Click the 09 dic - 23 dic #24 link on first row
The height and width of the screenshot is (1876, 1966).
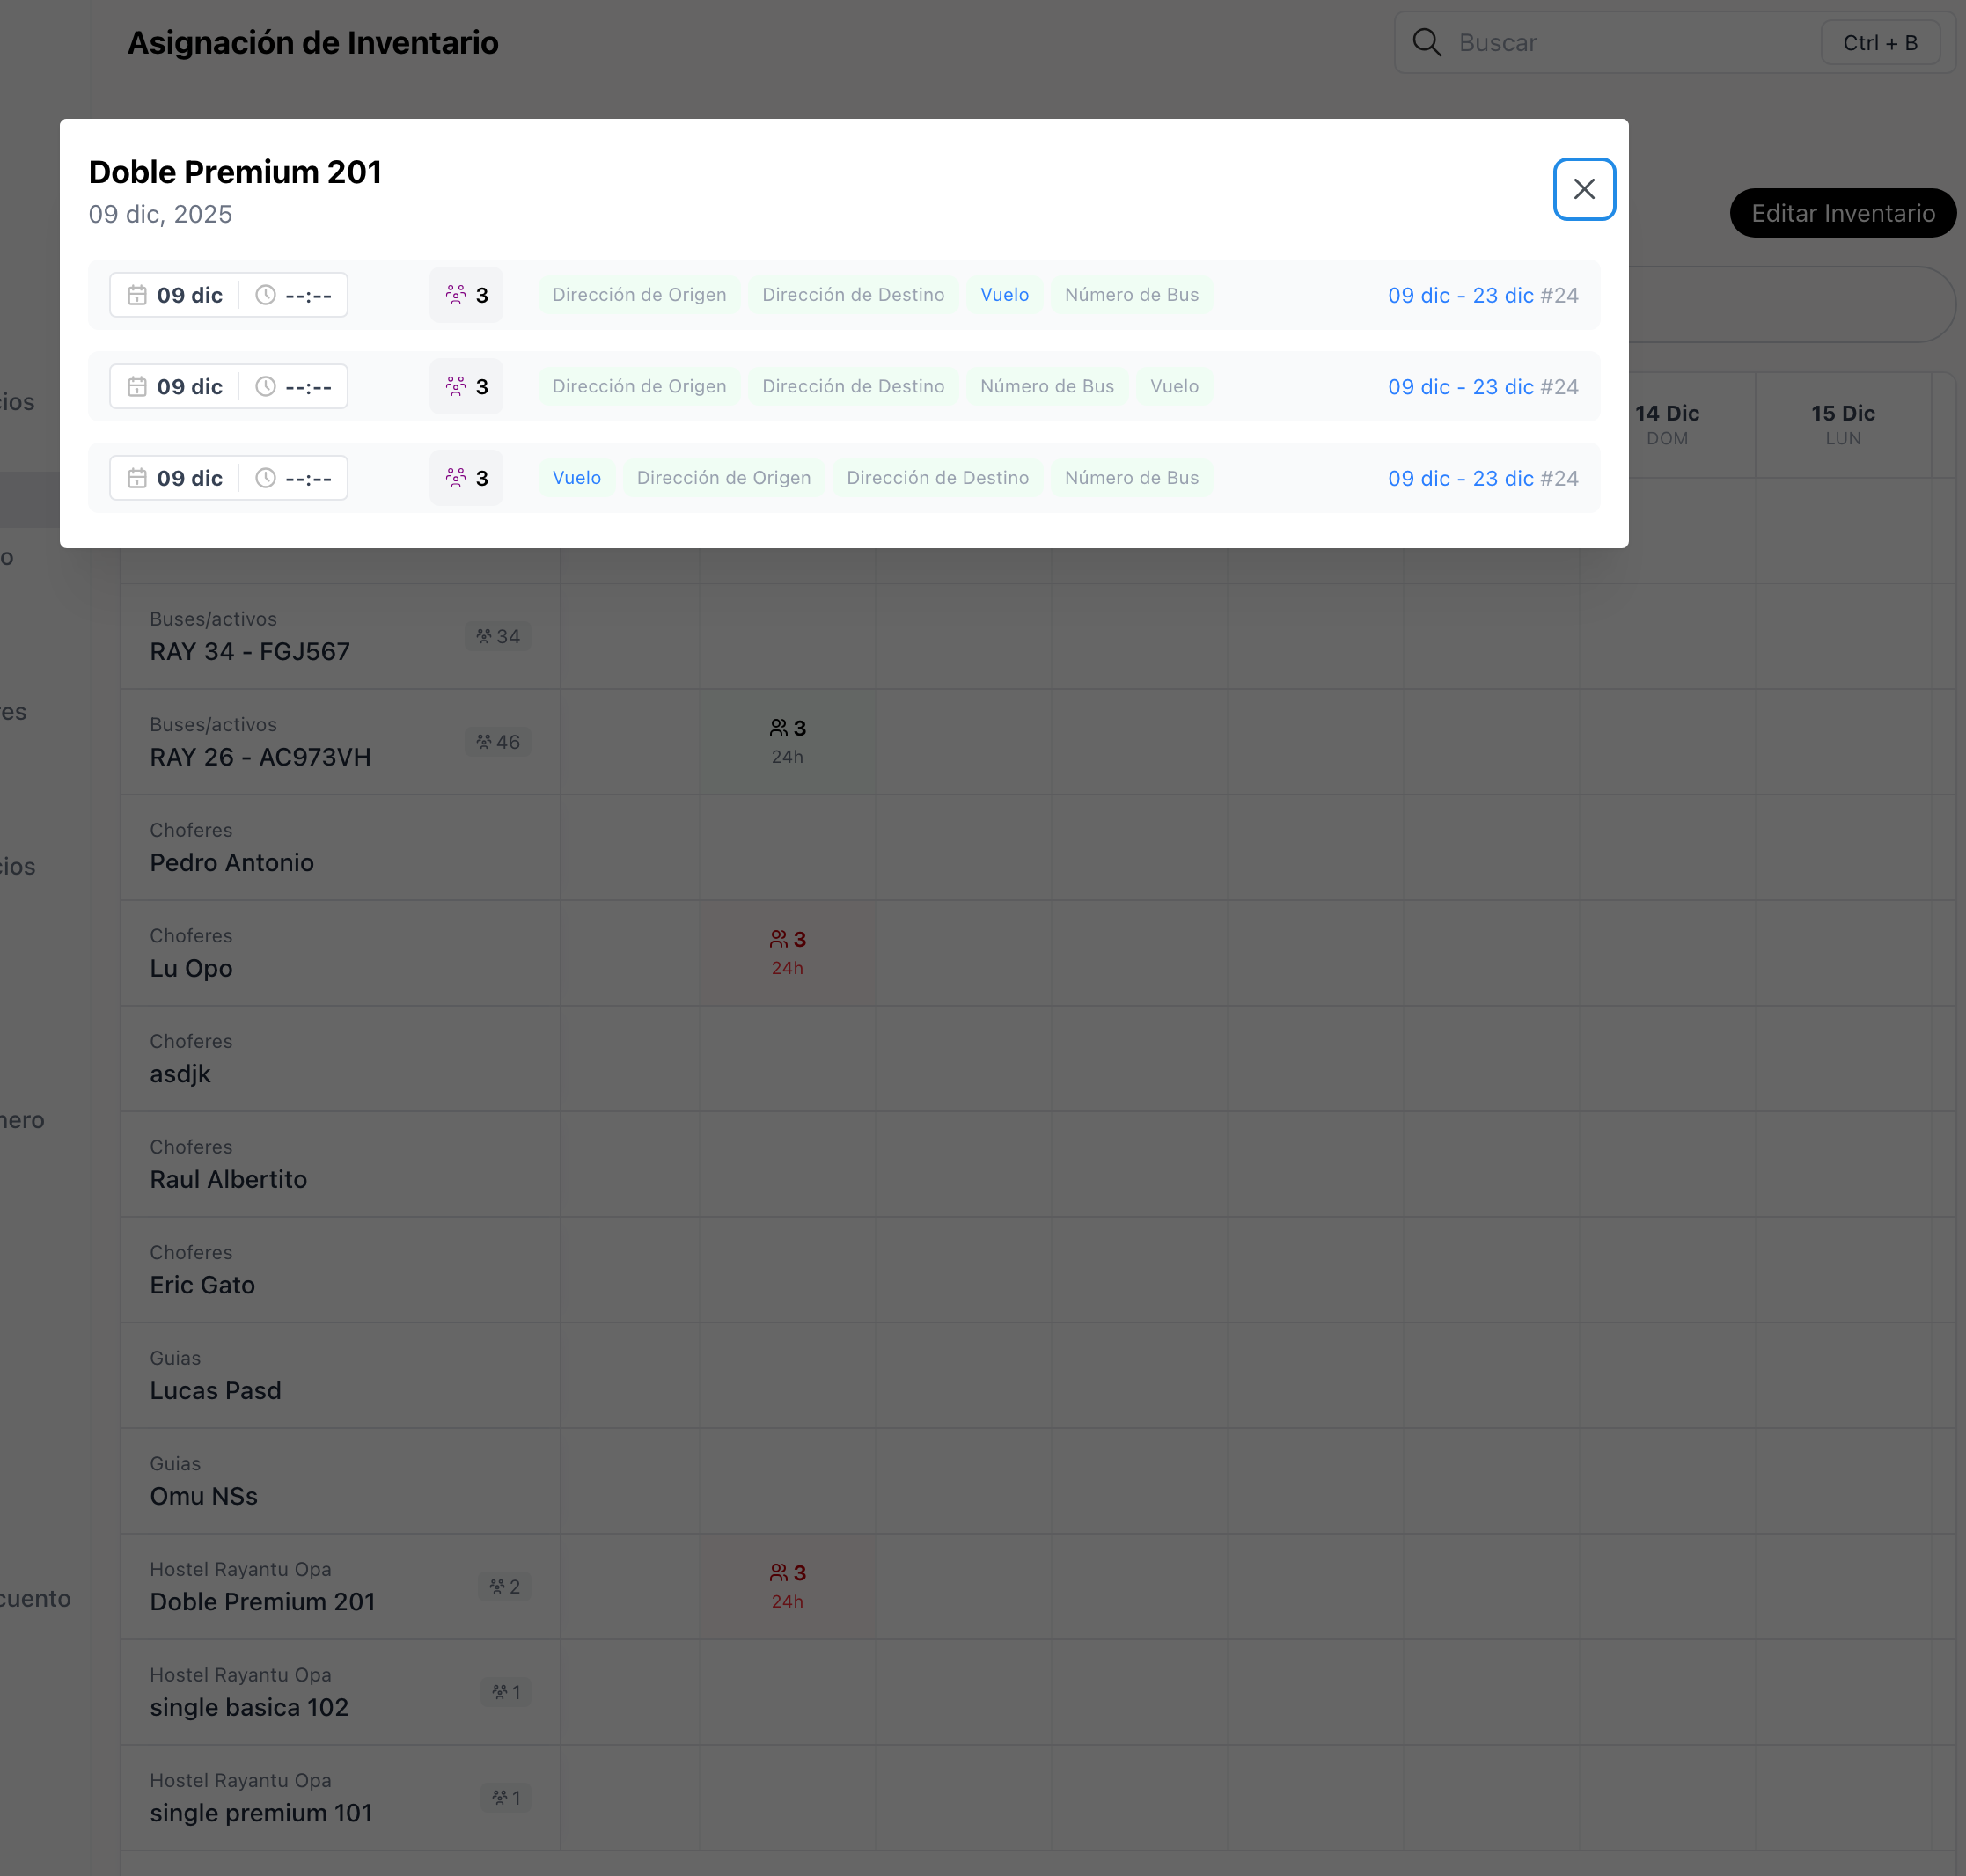tap(1482, 295)
